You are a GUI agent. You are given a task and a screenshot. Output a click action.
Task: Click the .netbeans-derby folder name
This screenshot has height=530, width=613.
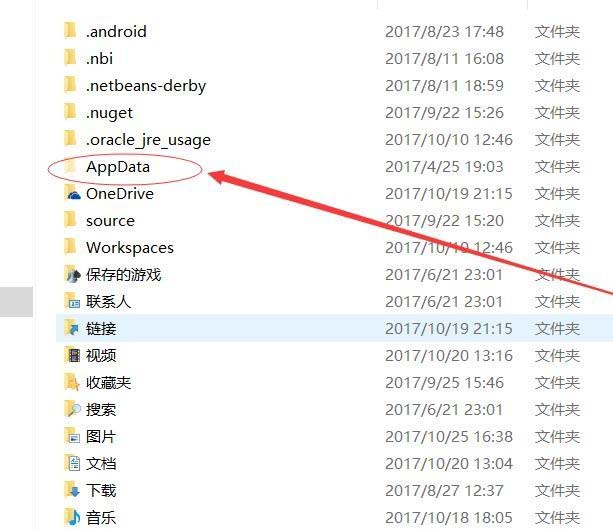(x=146, y=86)
